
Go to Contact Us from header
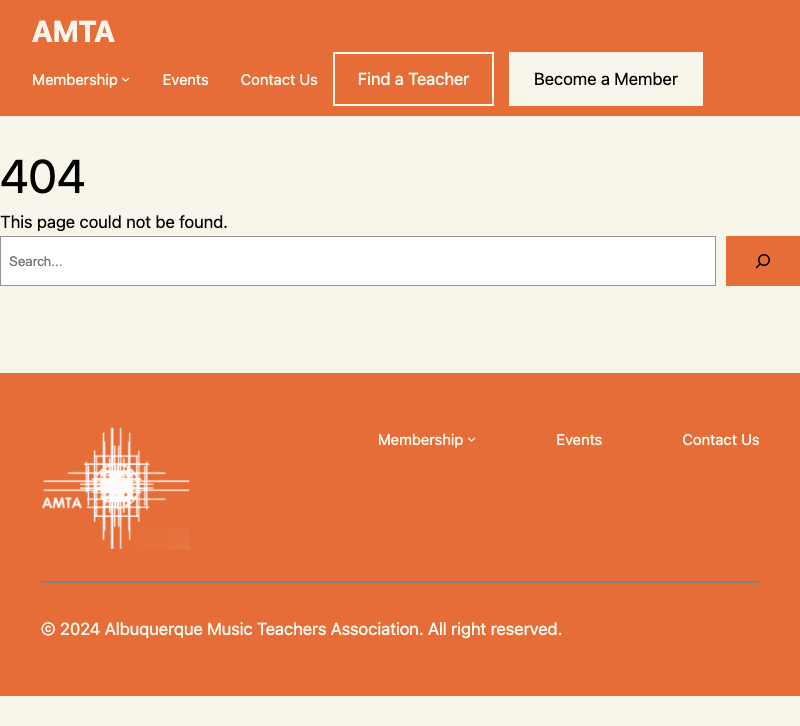pyautogui.click(x=279, y=80)
